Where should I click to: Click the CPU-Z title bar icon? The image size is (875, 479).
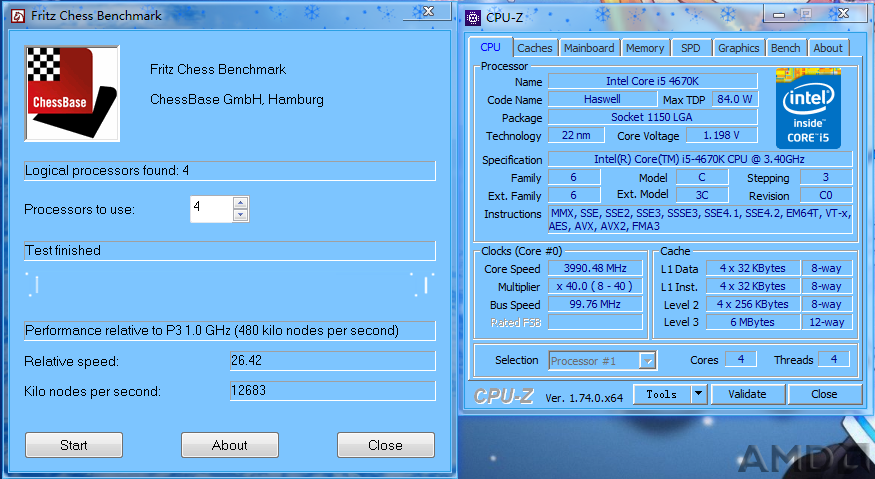(x=473, y=18)
